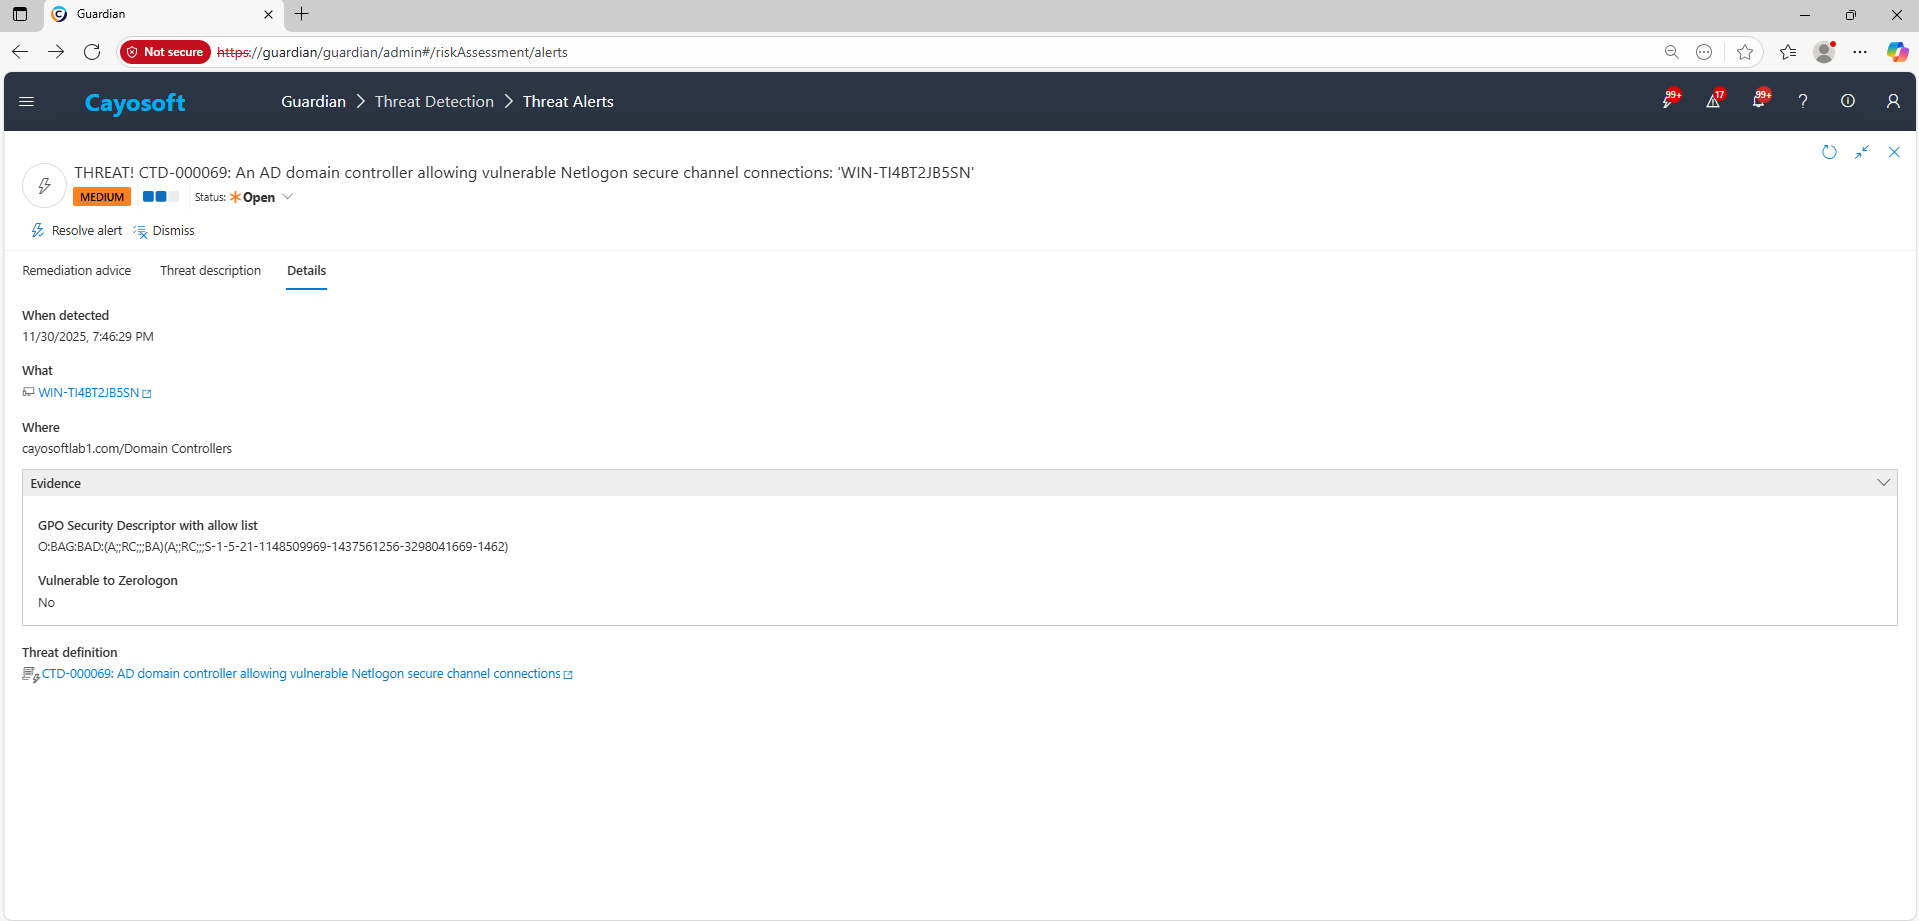This screenshot has width=1919, height=921.
Task: Open the info circle icon in header
Action: [1848, 101]
